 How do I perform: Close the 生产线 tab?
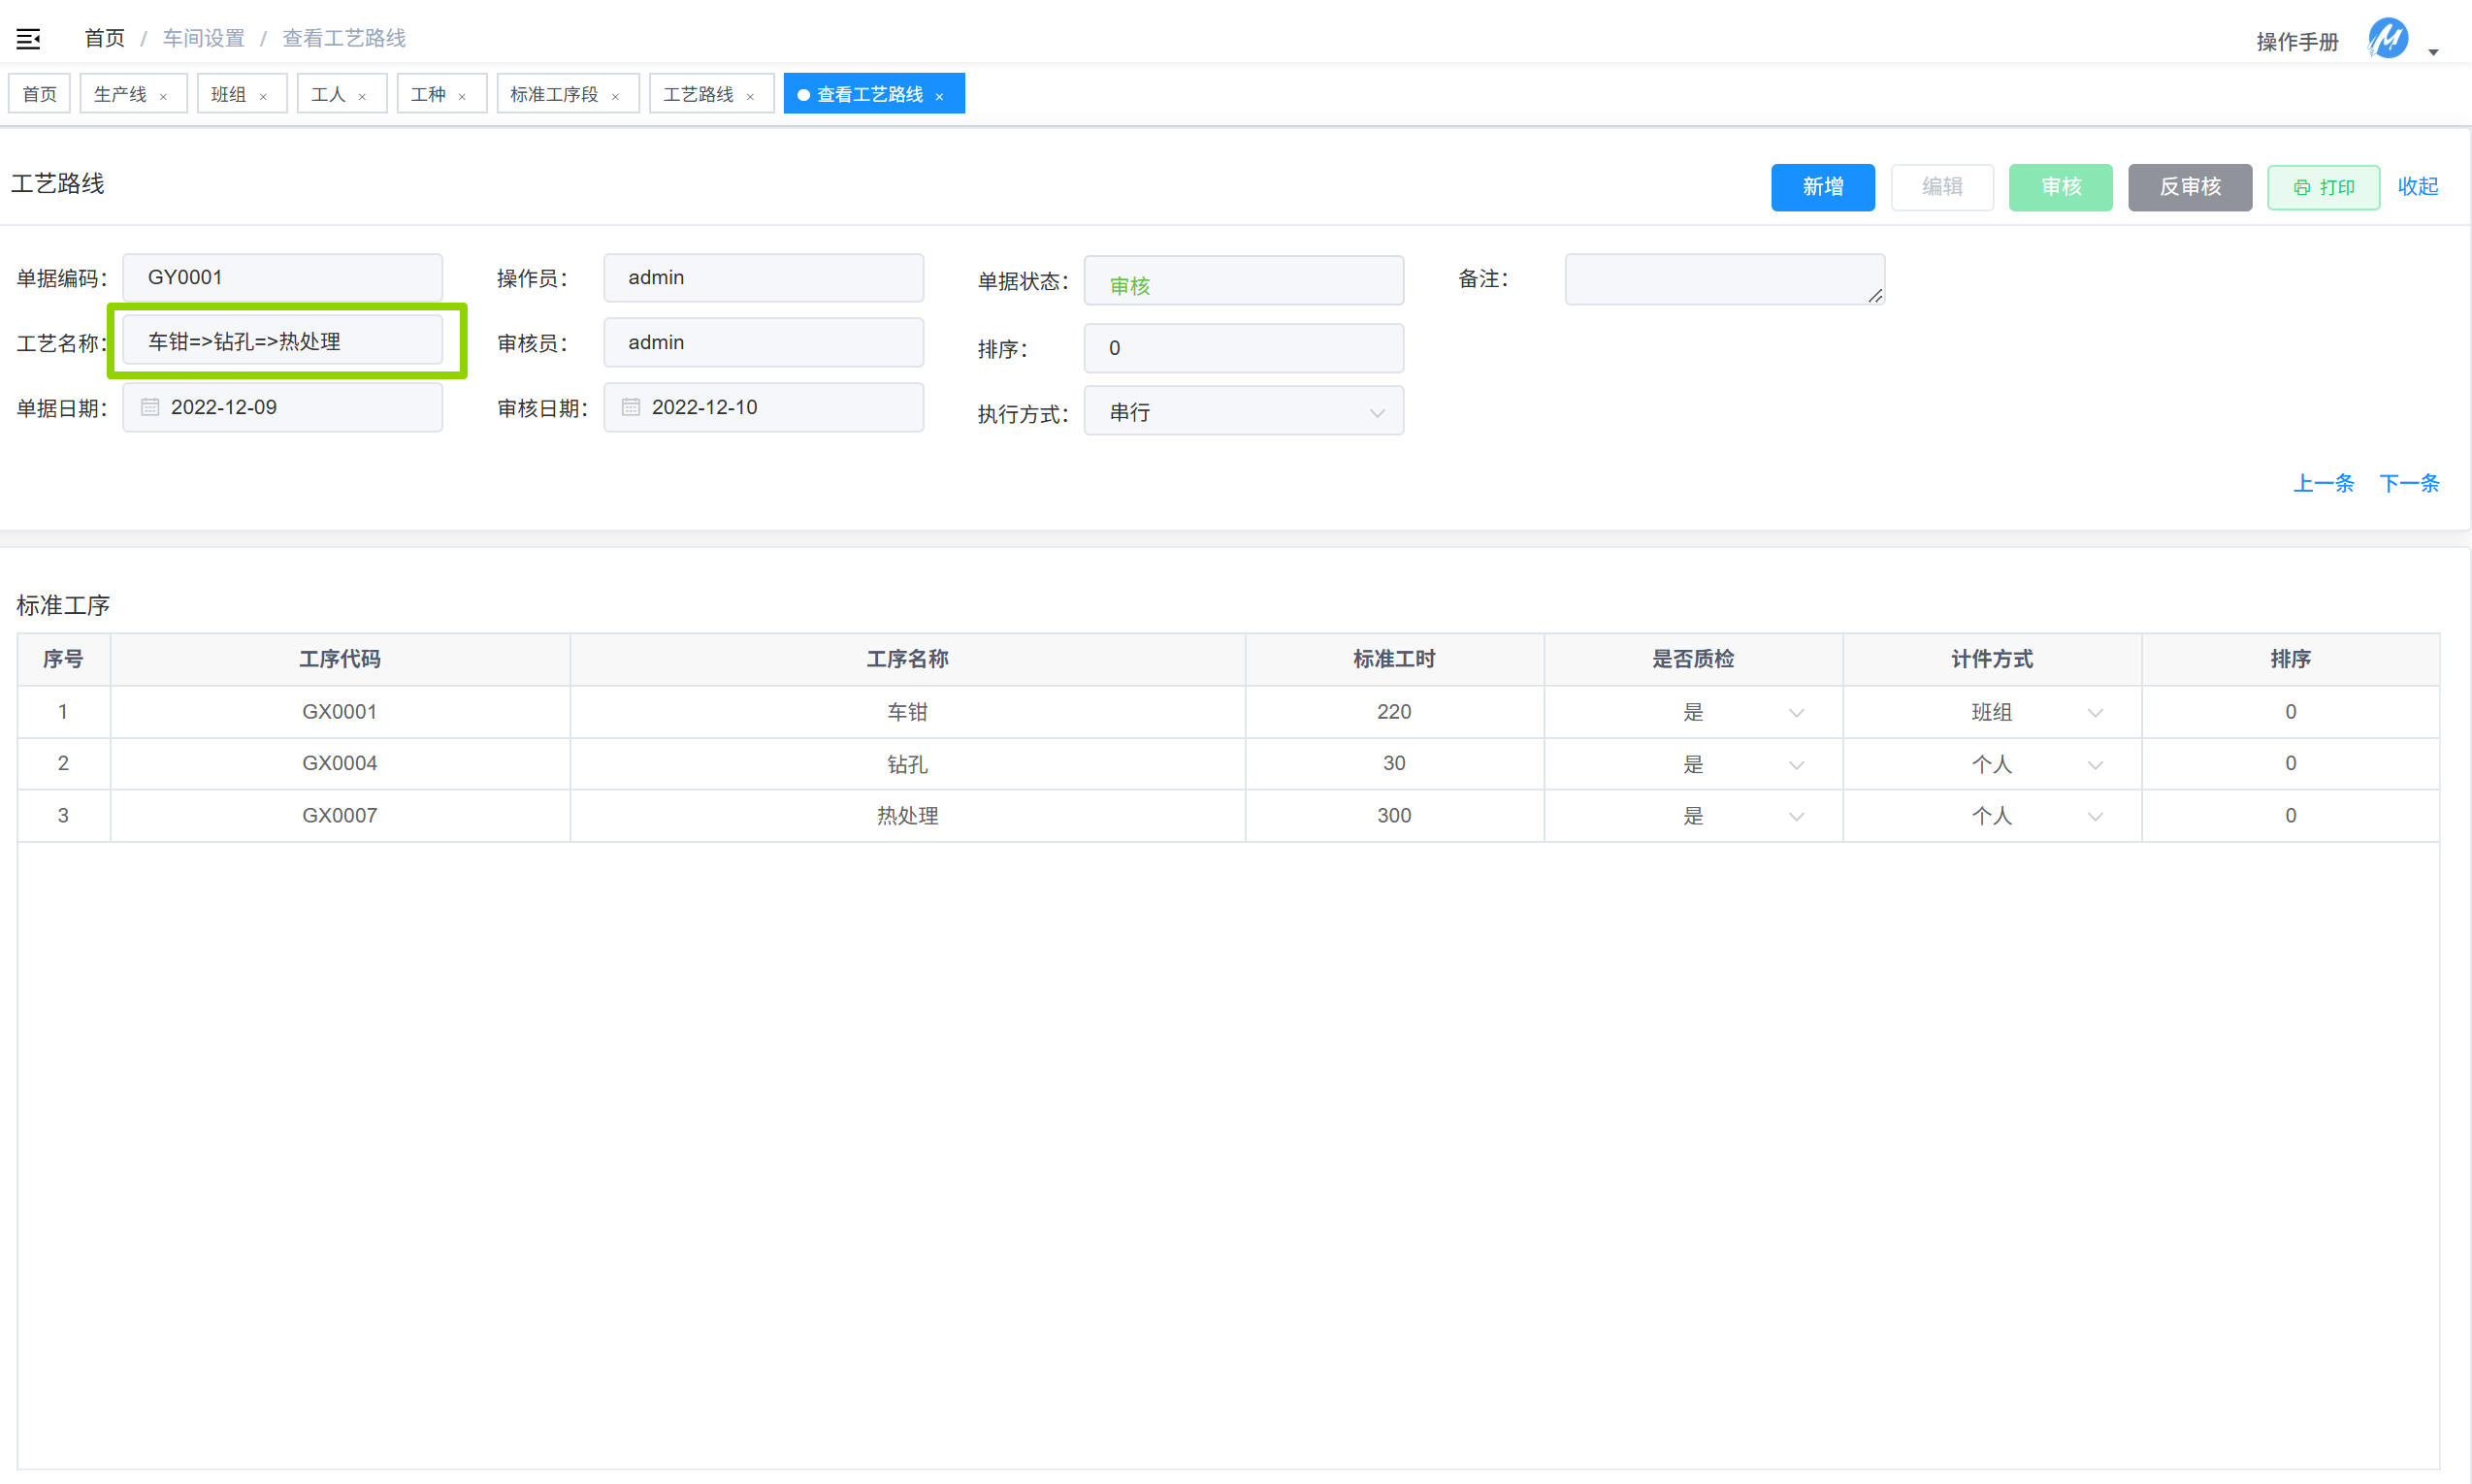pyautogui.click(x=164, y=97)
